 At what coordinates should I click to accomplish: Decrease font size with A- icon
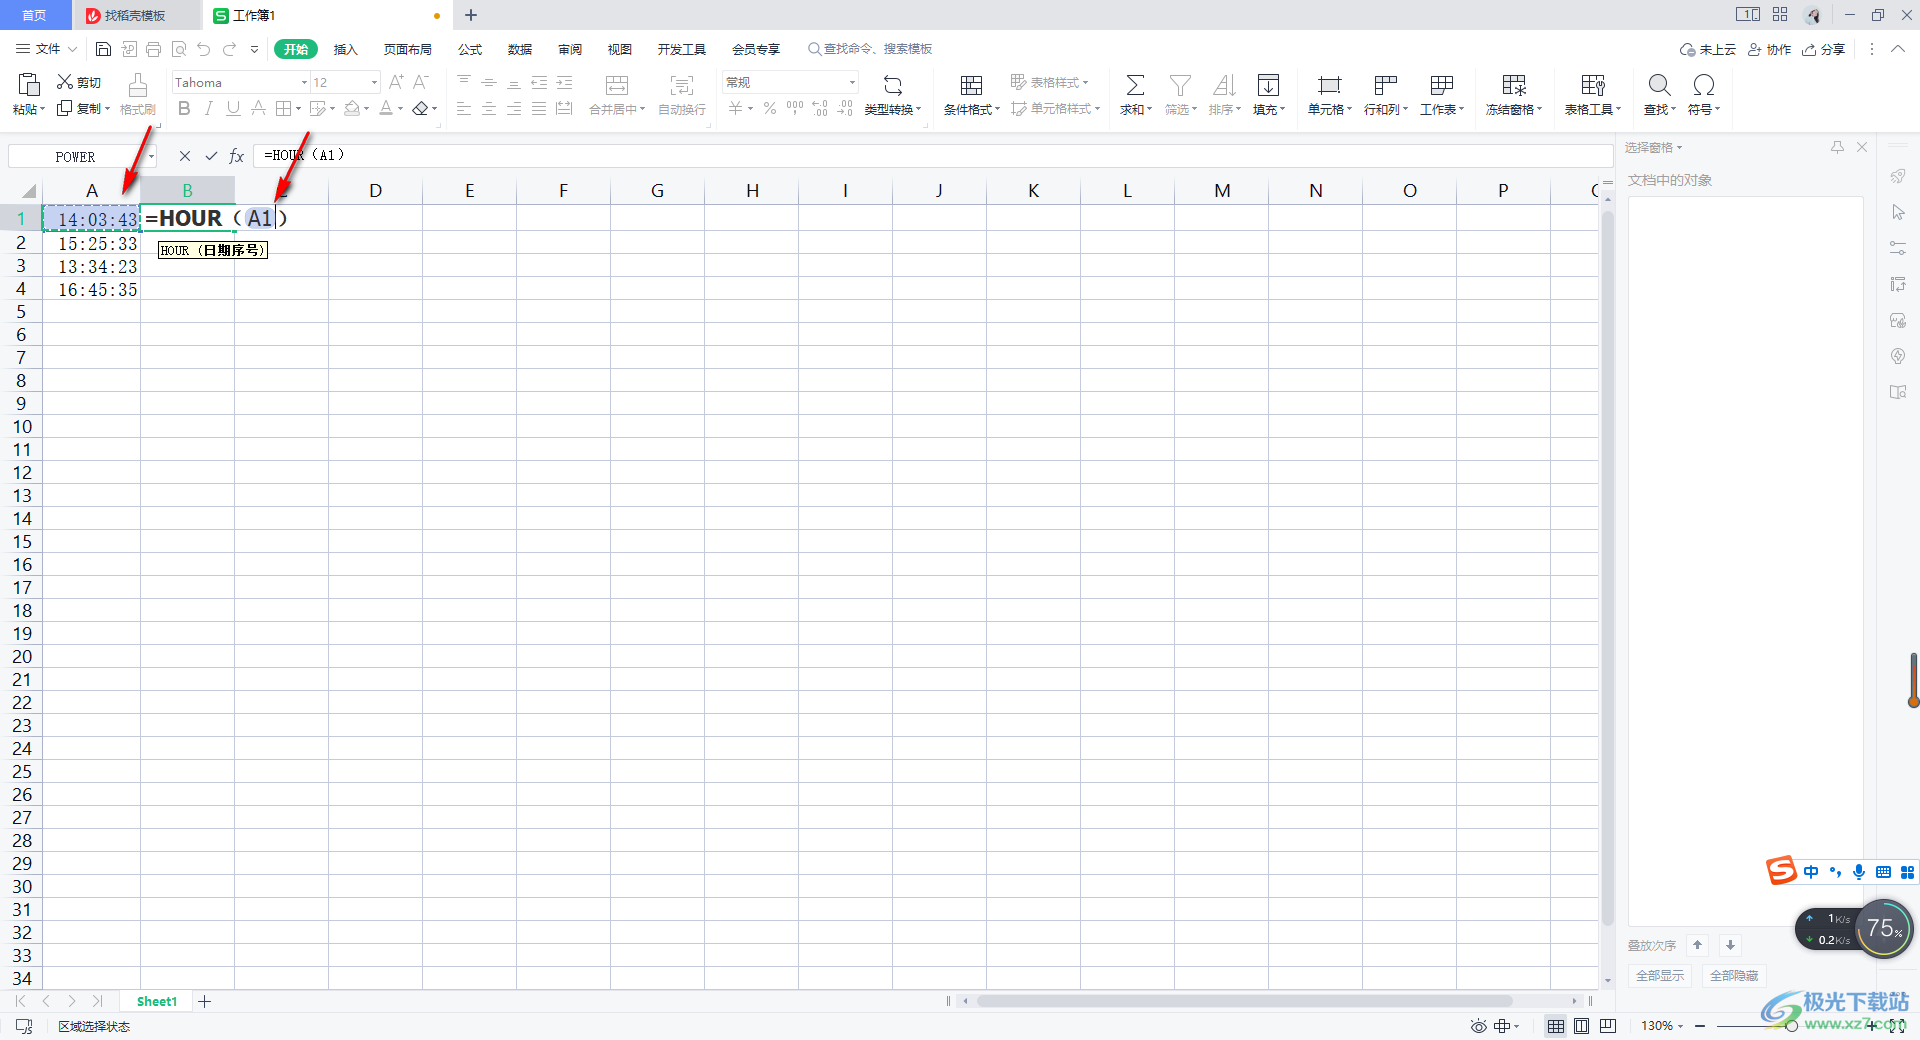421,82
